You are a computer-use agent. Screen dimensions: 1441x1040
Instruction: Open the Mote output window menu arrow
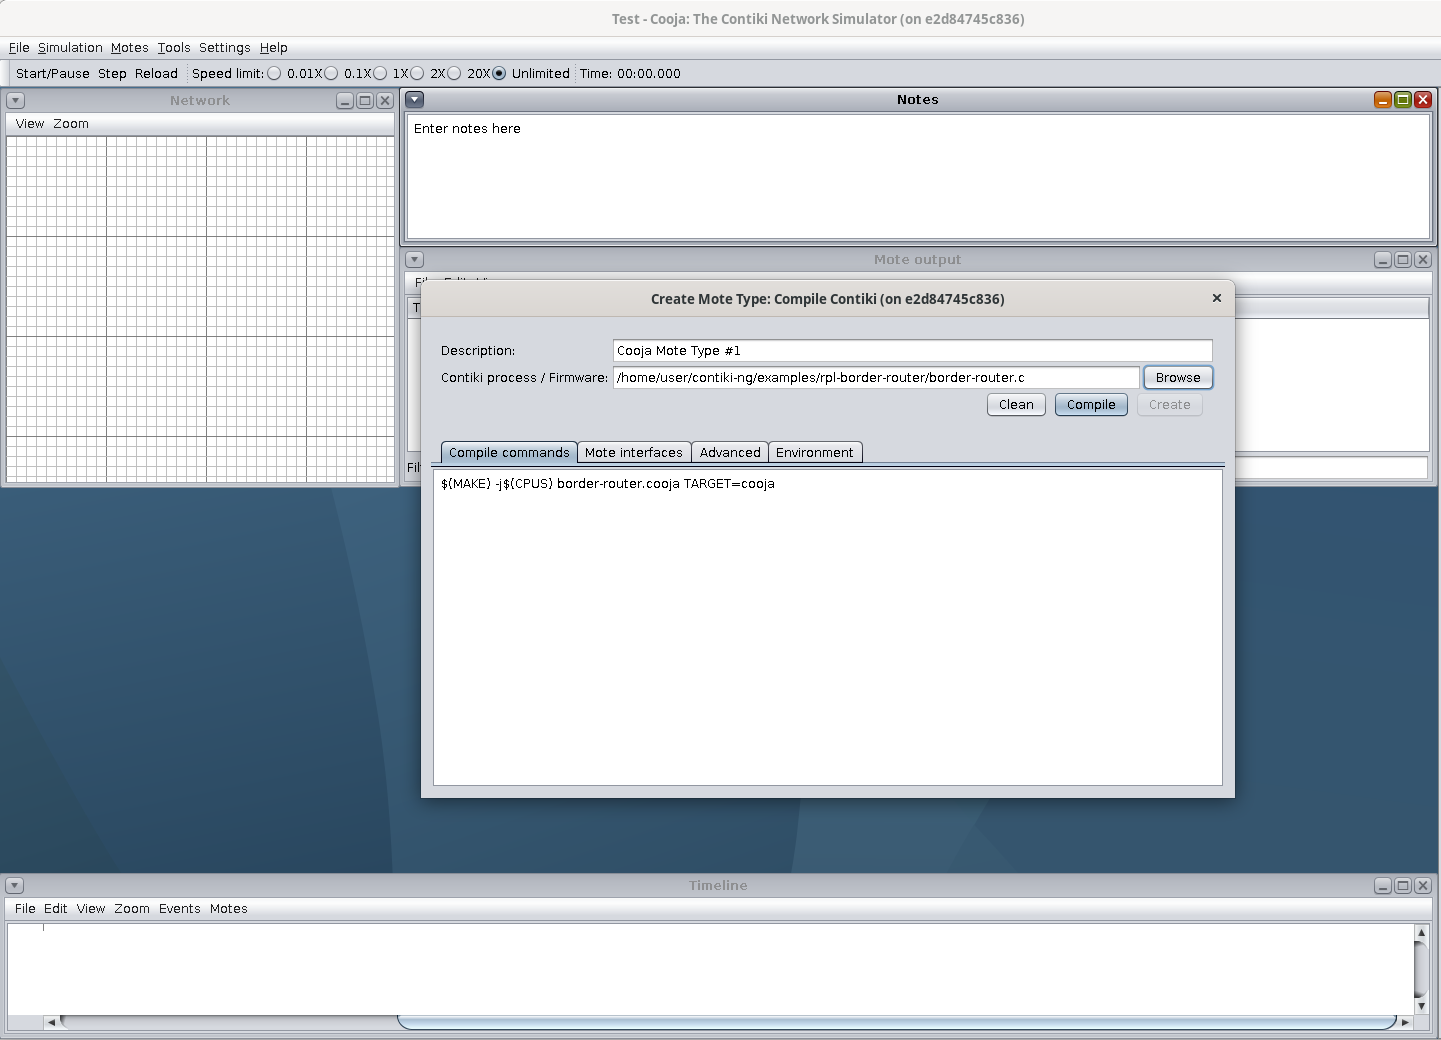[x=415, y=260]
